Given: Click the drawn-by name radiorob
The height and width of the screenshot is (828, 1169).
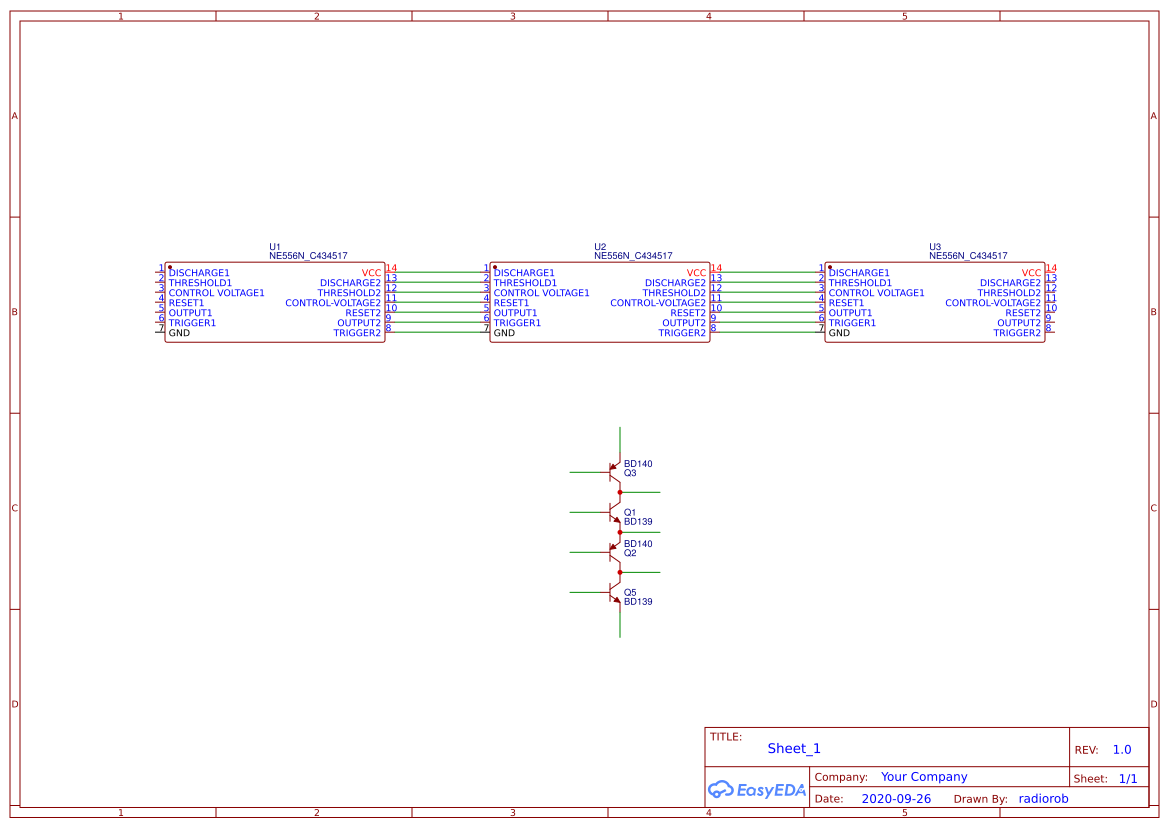Looking at the screenshot, I should pos(1043,799).
